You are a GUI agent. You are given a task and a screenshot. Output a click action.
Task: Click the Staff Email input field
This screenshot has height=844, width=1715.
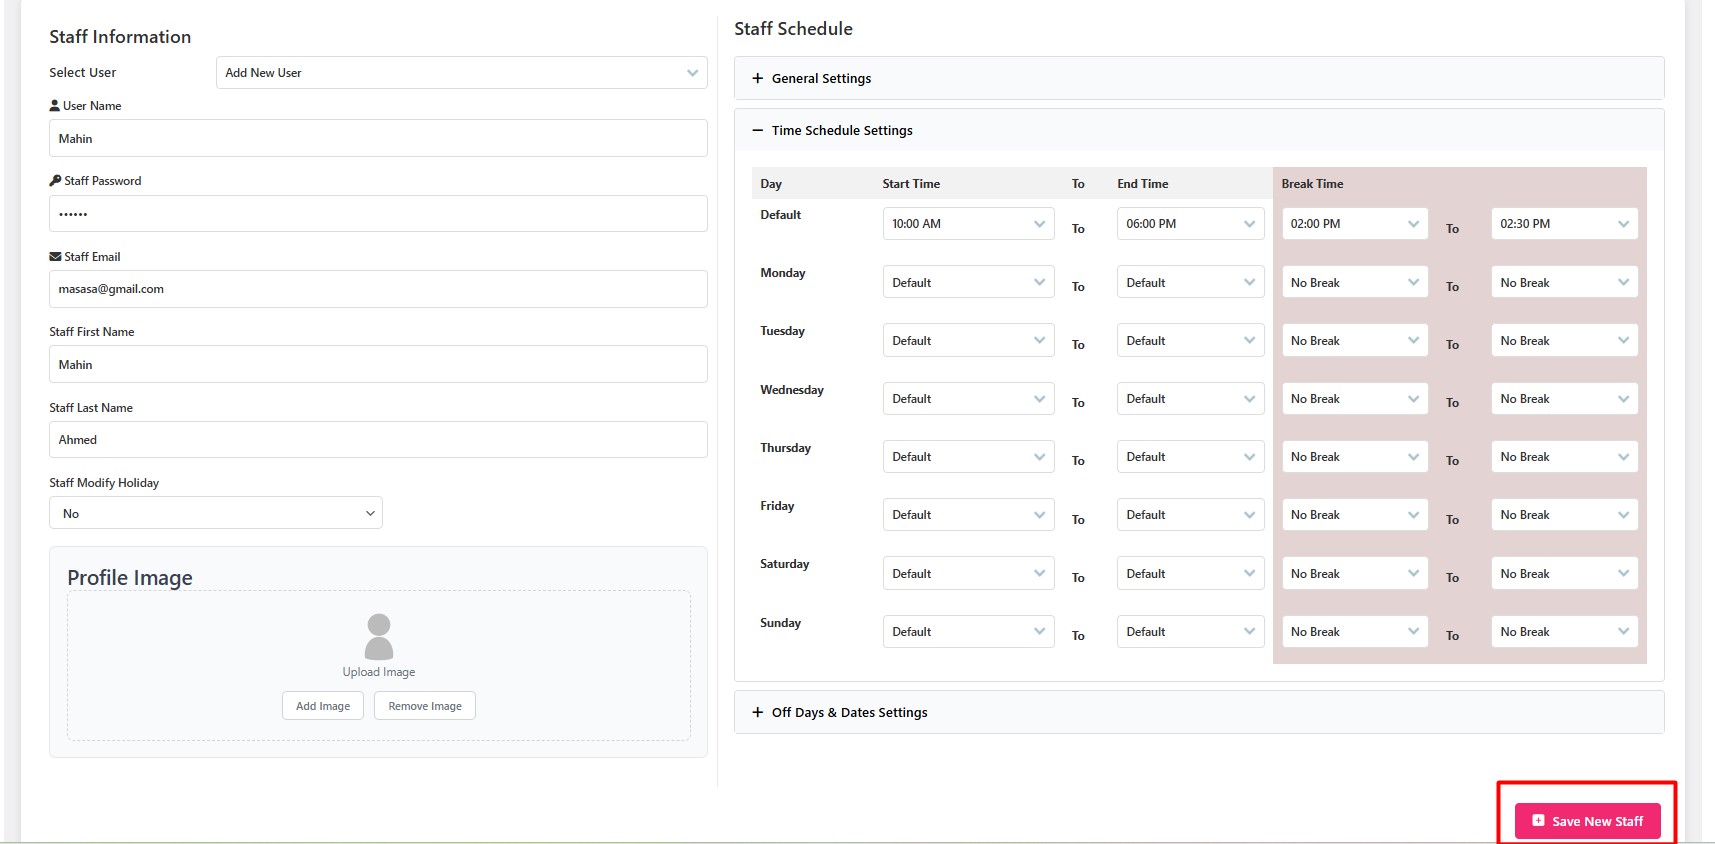(x=378, y=289)
